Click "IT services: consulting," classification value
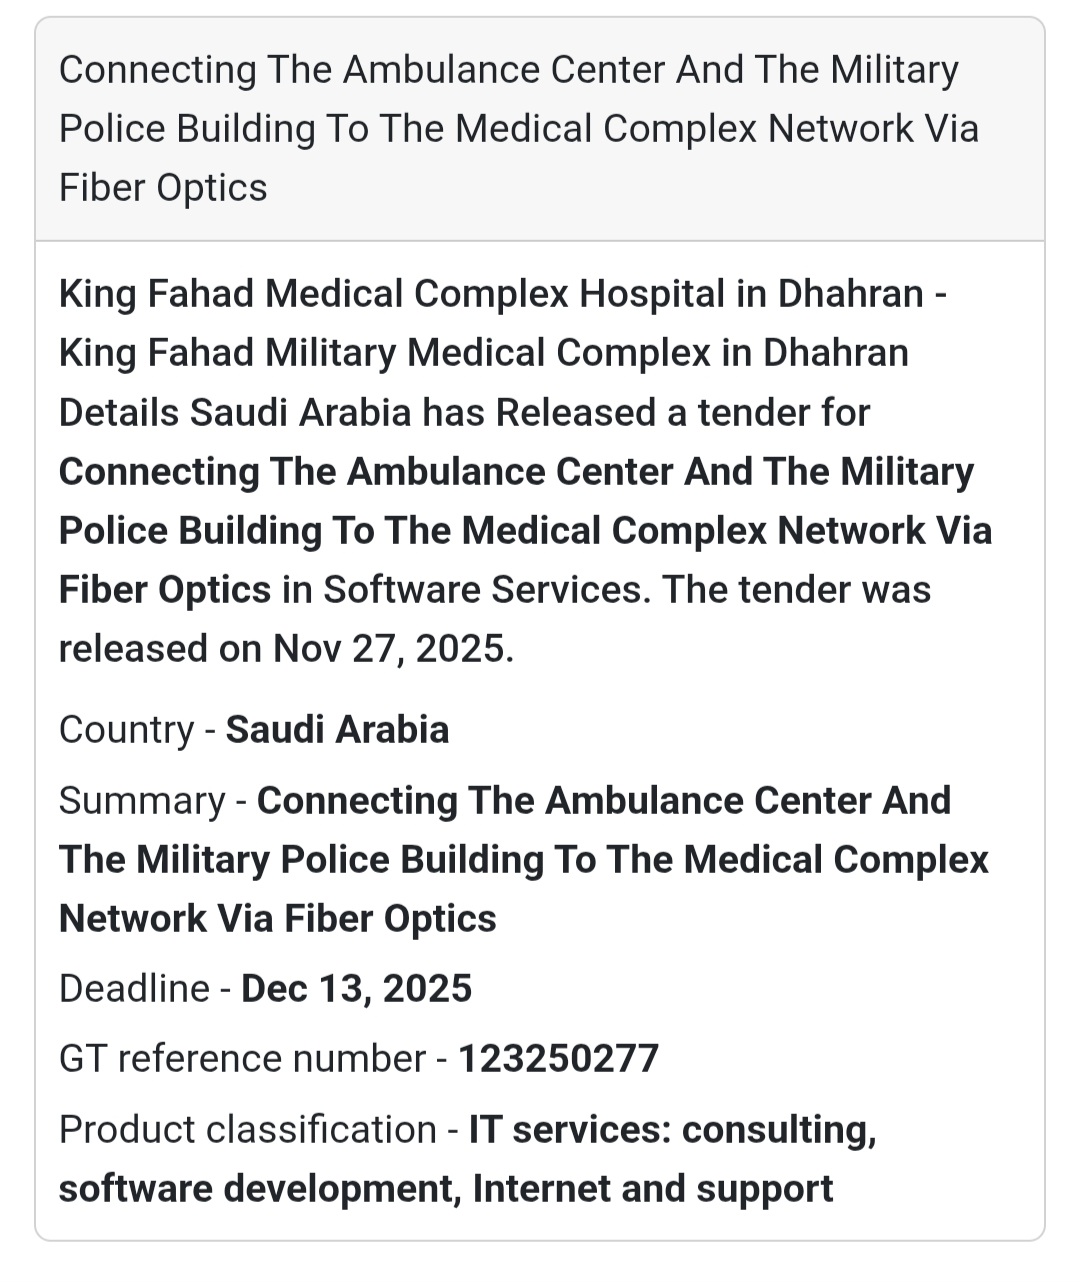 672,1130
